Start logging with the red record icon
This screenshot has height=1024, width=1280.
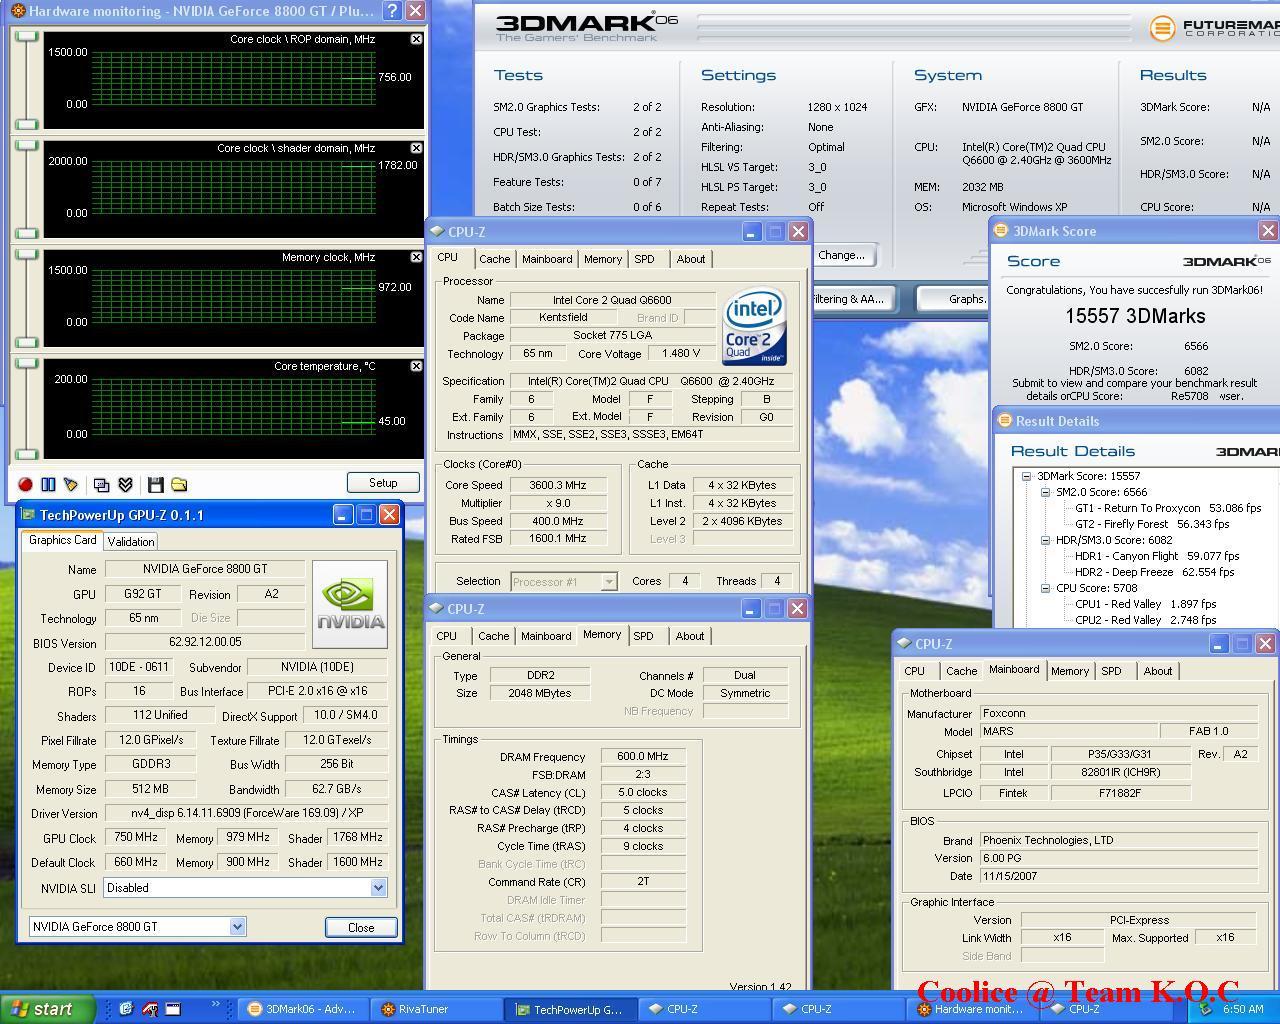26,484
